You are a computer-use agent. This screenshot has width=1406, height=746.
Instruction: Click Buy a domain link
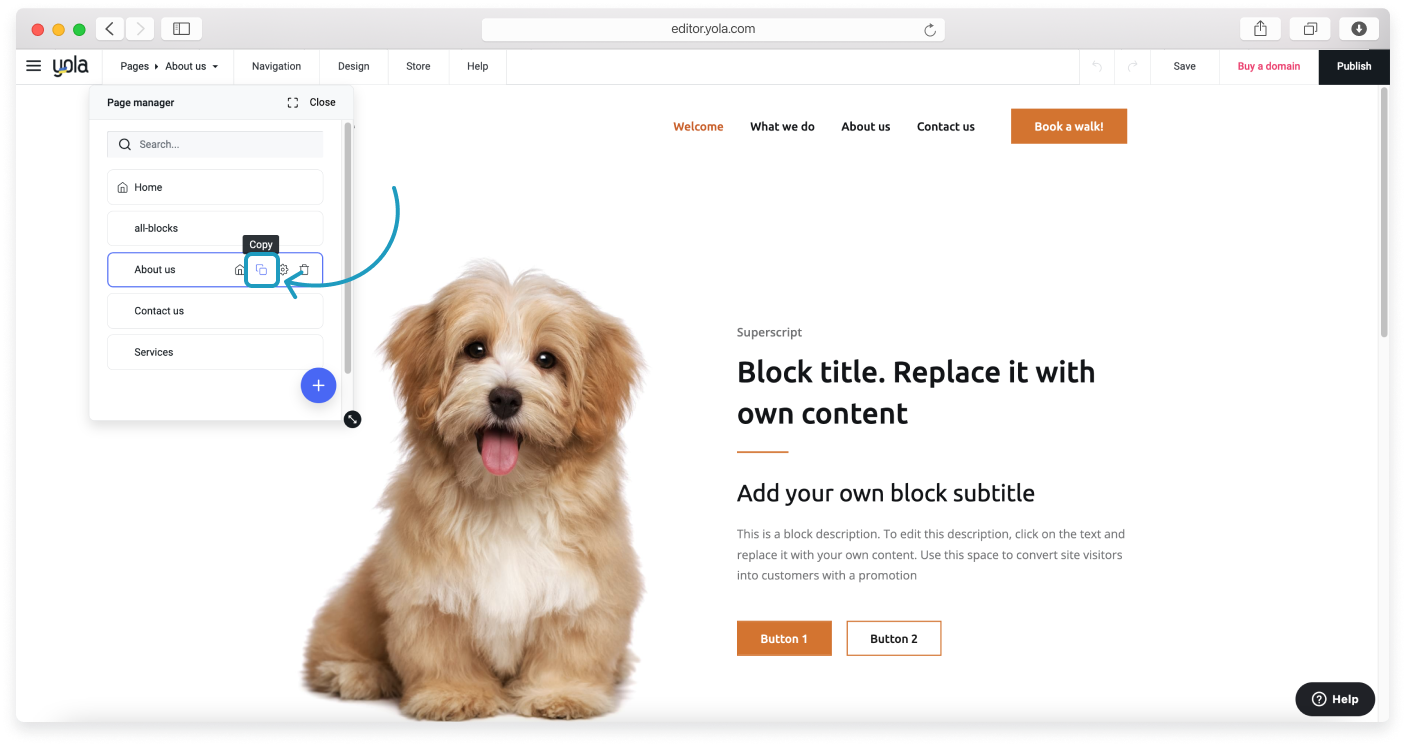click(x=1269, y=66)
